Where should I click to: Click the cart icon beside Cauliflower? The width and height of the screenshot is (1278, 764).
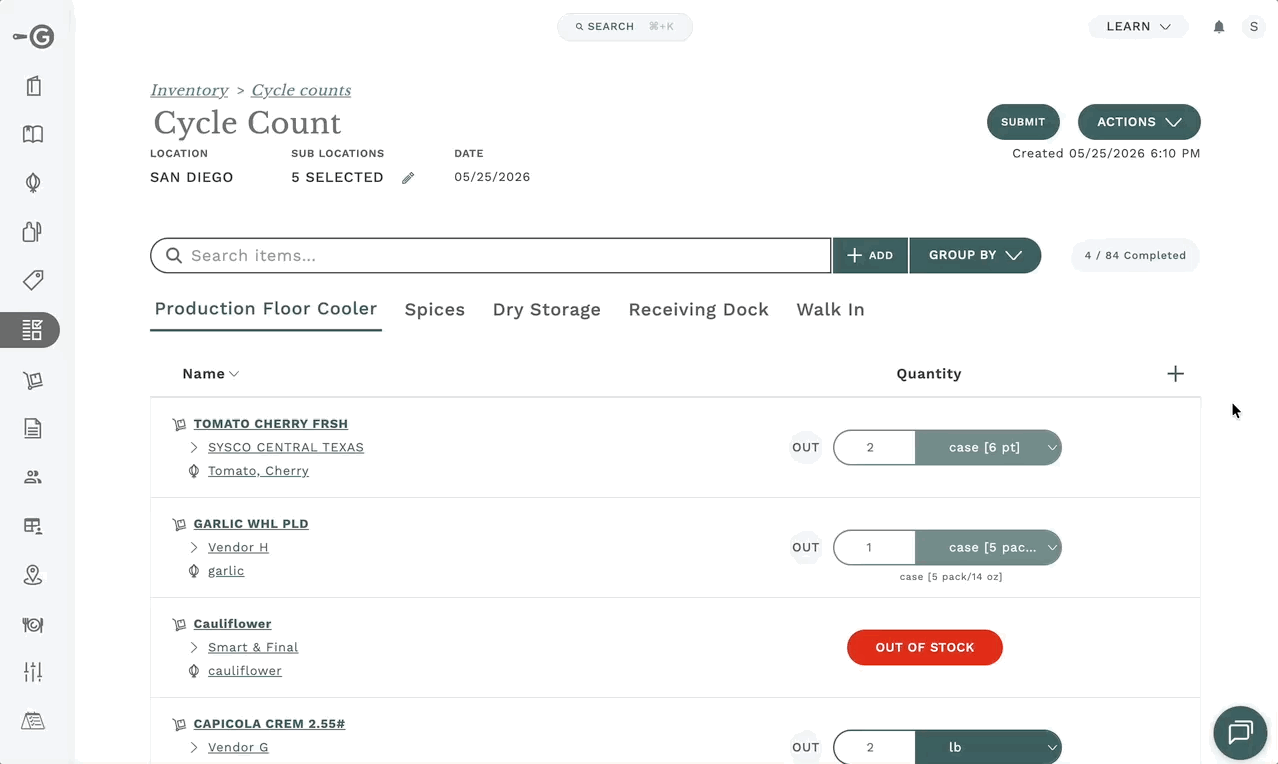click(x=179, y=624)
